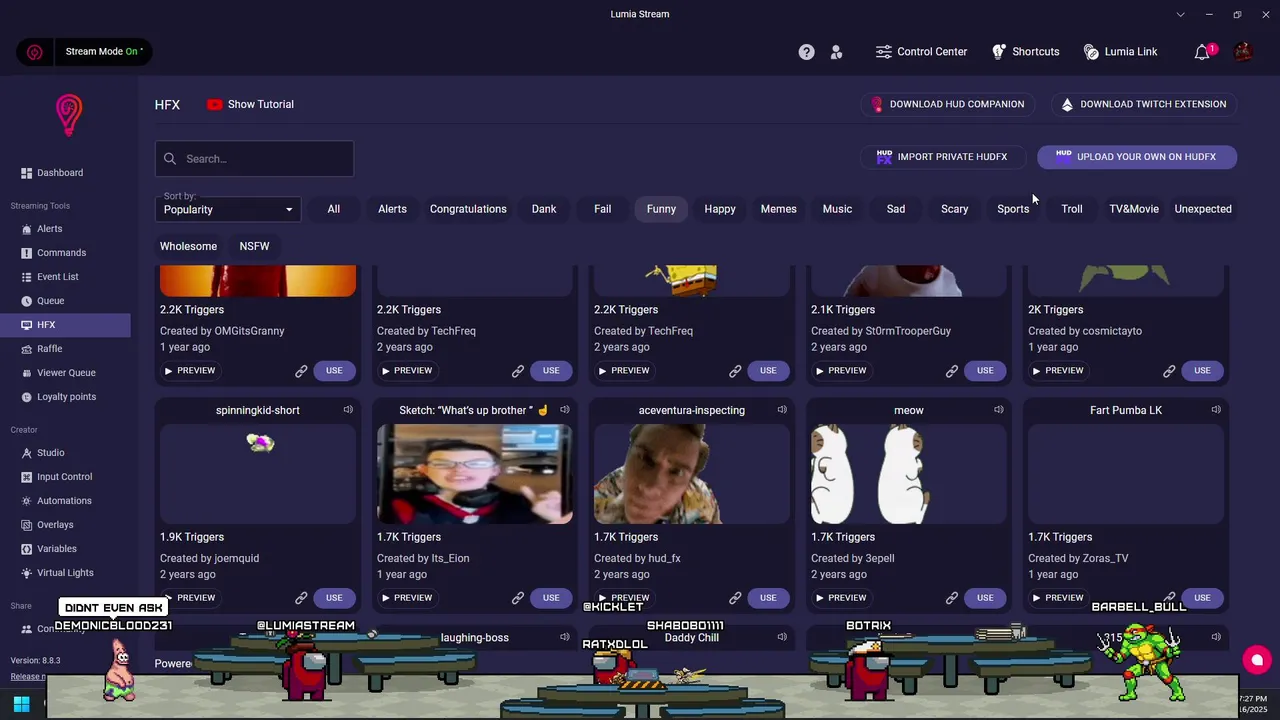Toggle sound icon on meow card

coord(999,410)
